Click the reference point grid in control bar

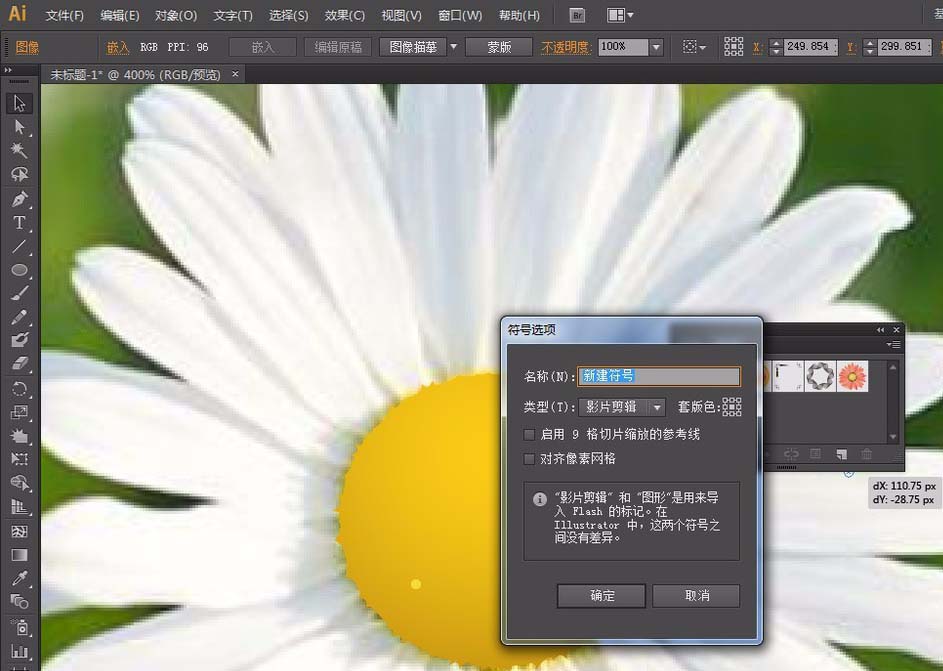(733, 46)
